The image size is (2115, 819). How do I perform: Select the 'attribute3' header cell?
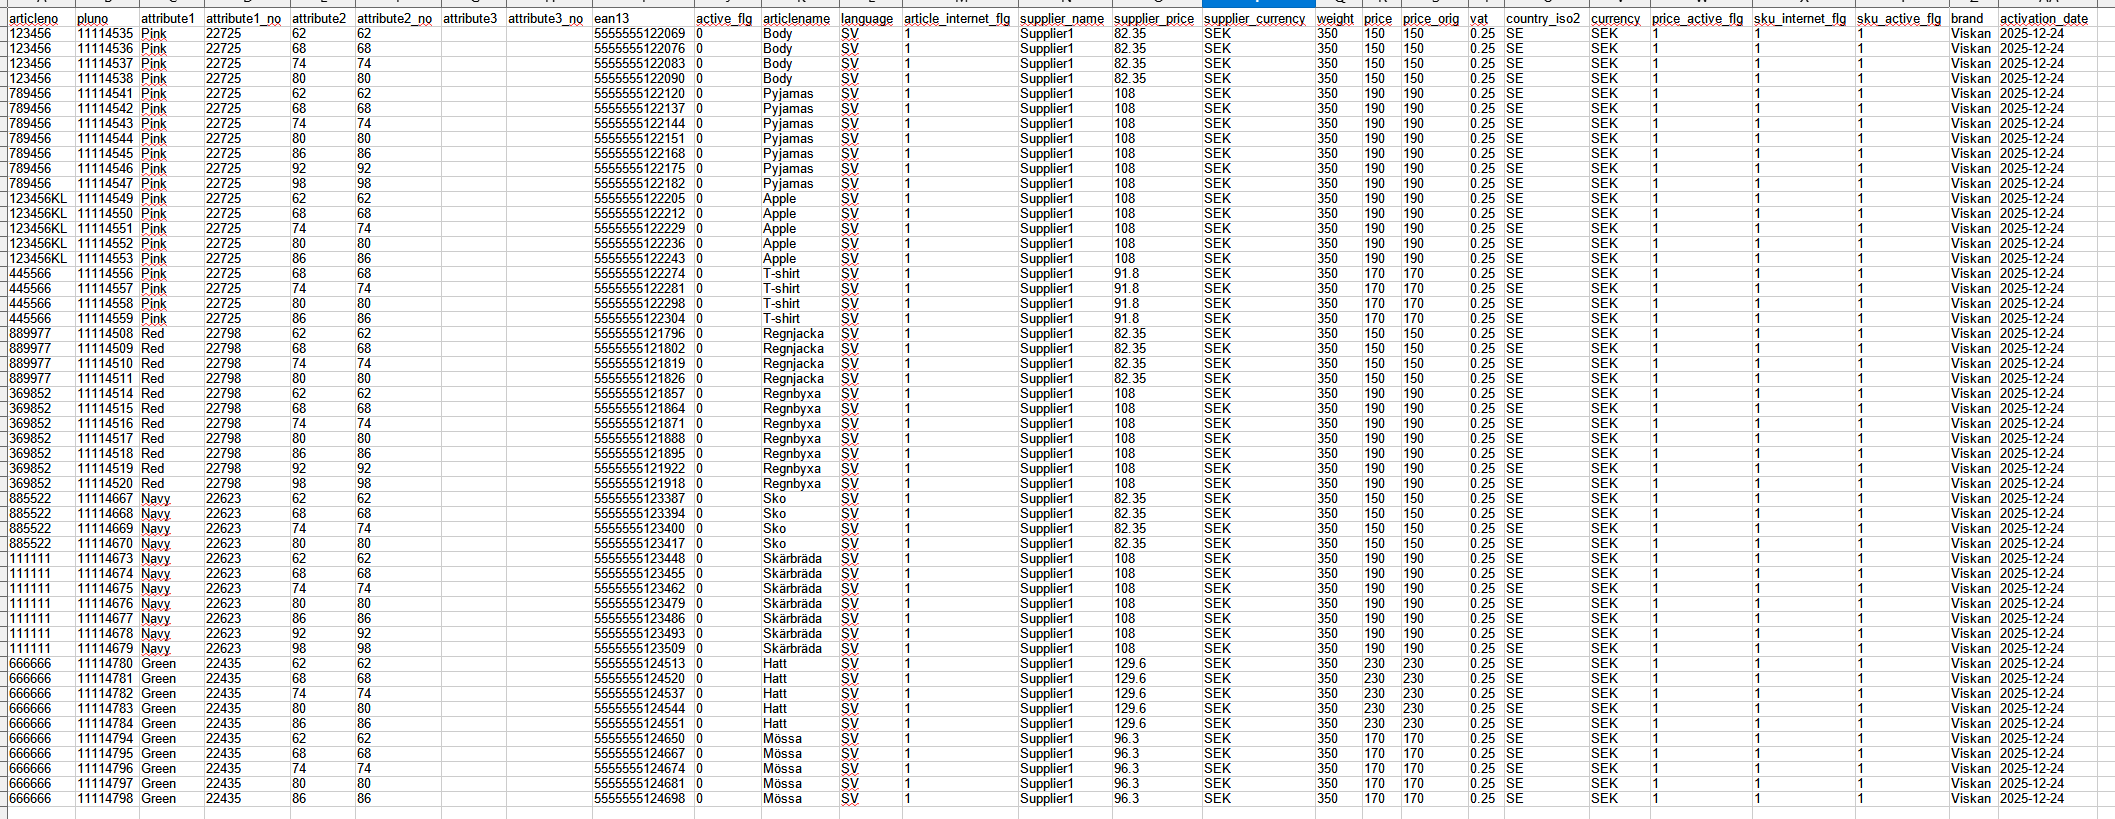click(x=470, y=19)
